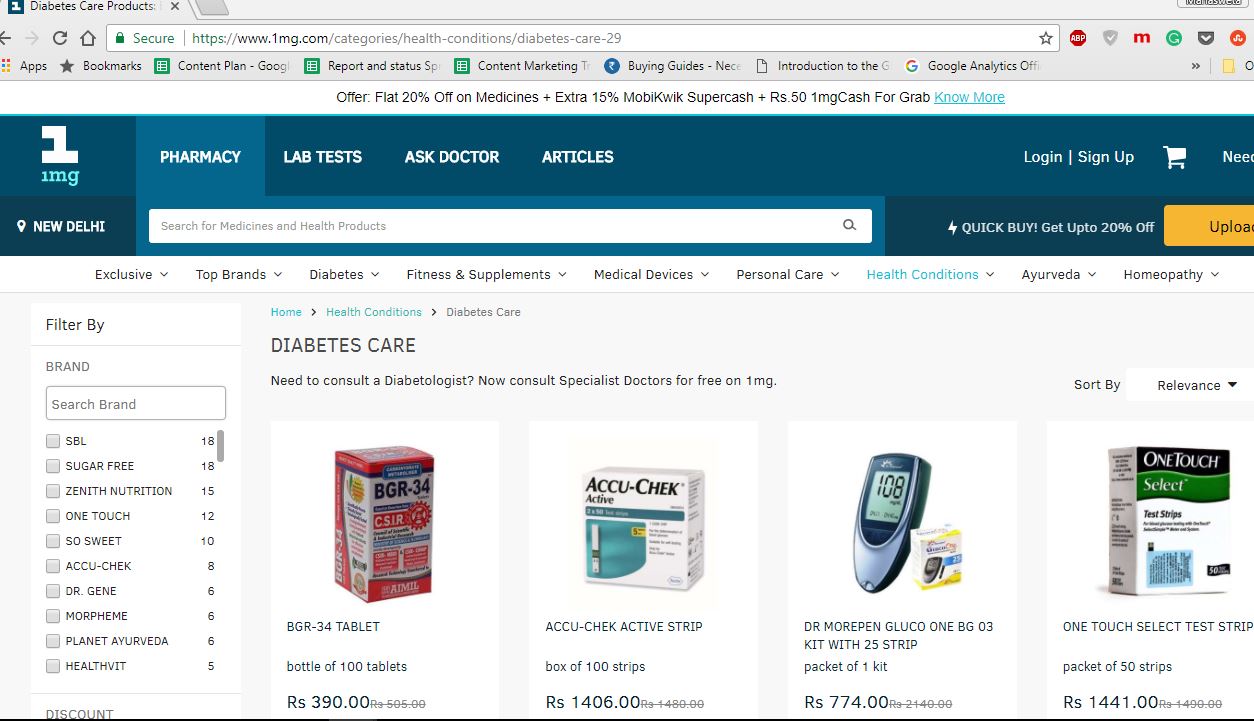Click the brand list scrollbar

[x=220, y=446]
